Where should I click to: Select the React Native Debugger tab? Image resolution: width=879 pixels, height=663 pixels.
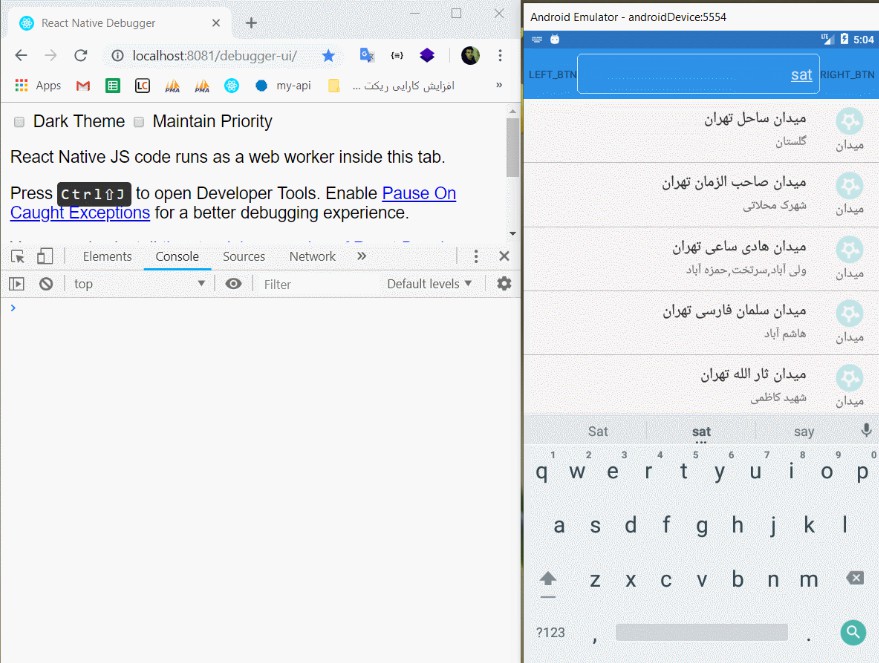point(119,23)
